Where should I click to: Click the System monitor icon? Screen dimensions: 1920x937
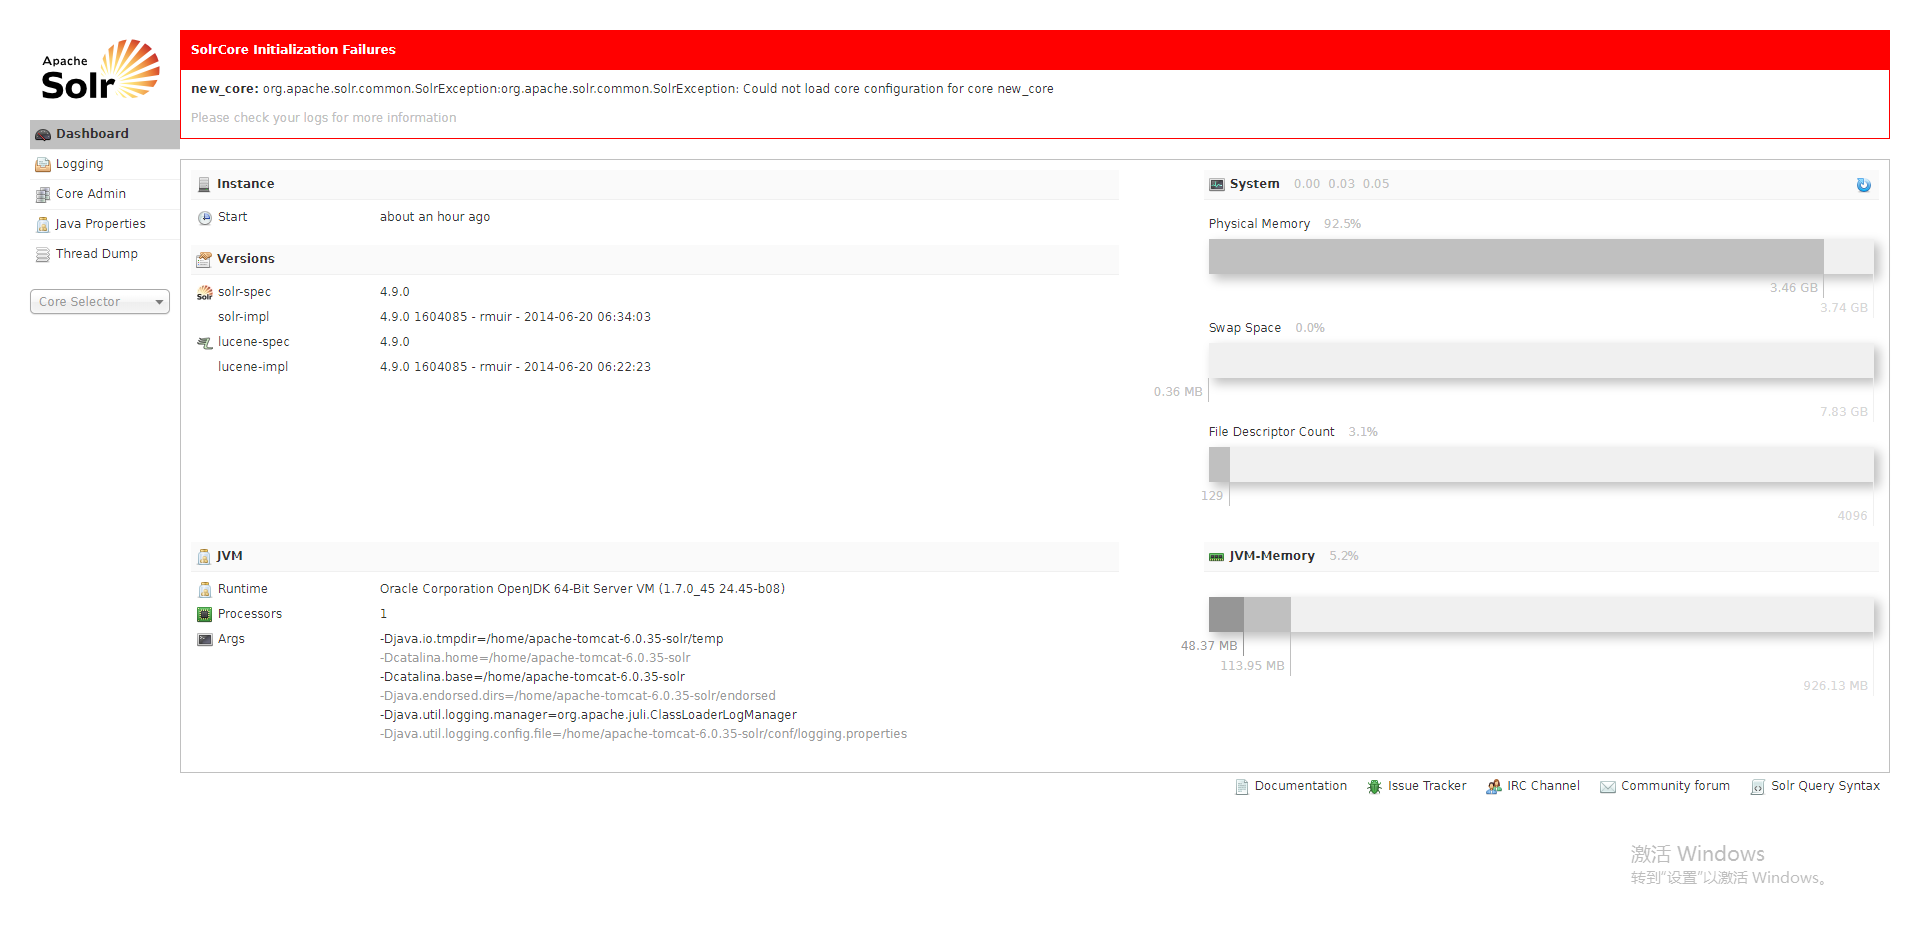(x=1217, y=184)
